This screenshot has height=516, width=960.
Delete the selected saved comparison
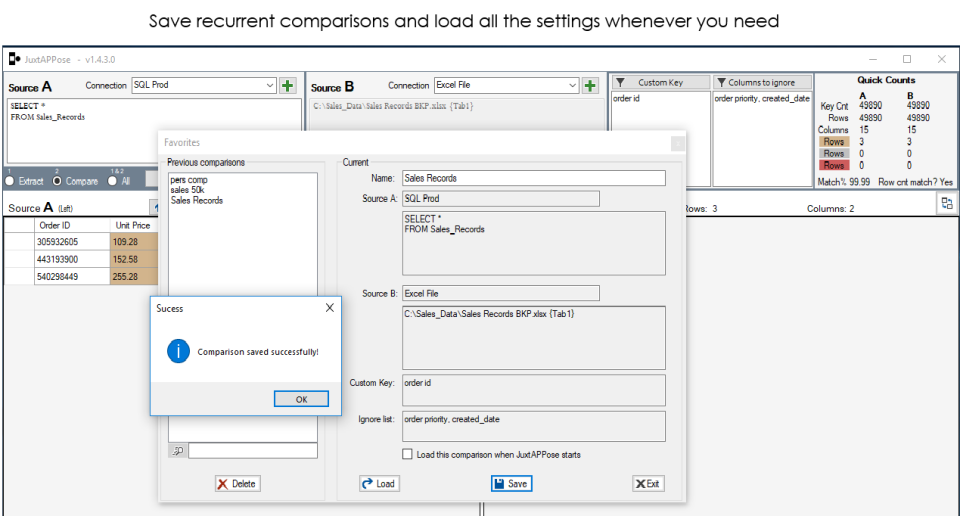[x=238, y=484]
